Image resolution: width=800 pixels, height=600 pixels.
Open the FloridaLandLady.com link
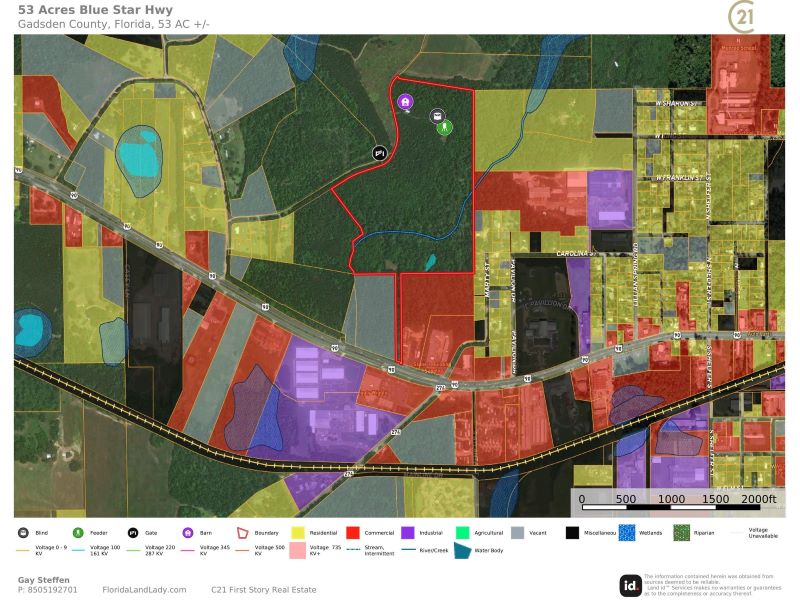[x=144, y=590]
